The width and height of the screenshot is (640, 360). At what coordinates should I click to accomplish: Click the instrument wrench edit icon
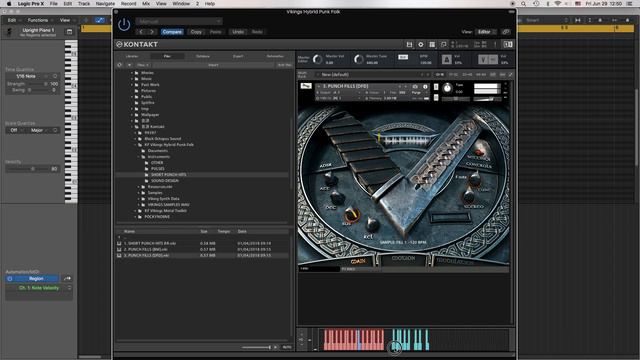click(x=306, y=86)
